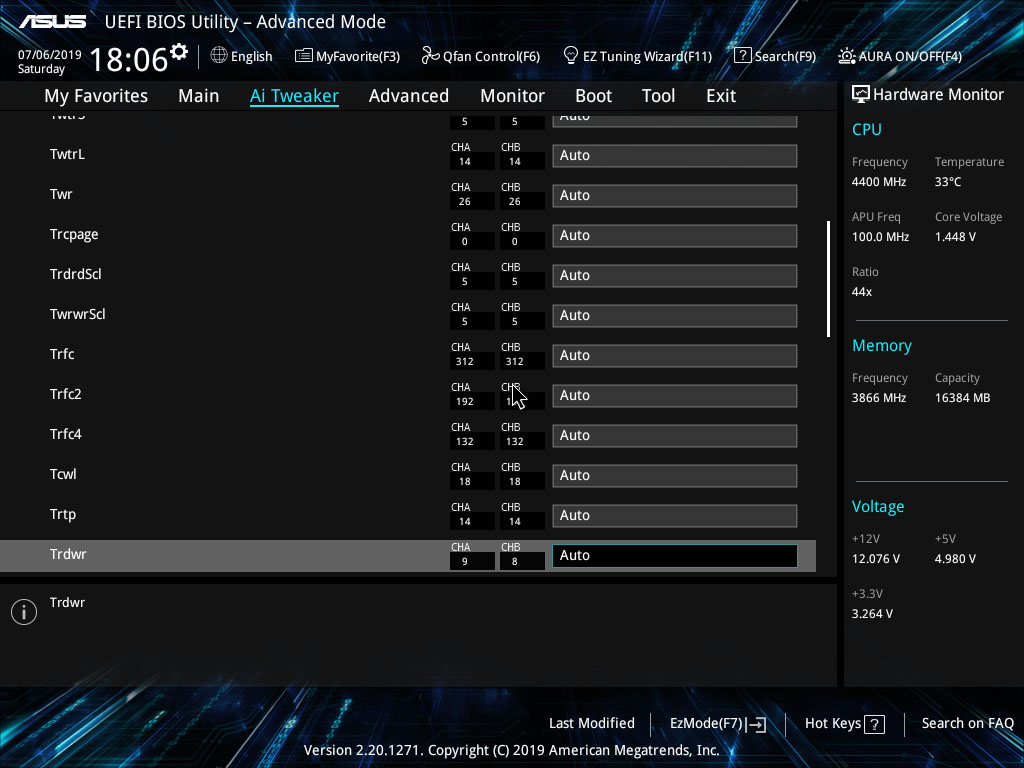Click the TwrwrScl Auto value field
Image resolution: width=1024 pixels, height=768 pixels.
[675, 315]
